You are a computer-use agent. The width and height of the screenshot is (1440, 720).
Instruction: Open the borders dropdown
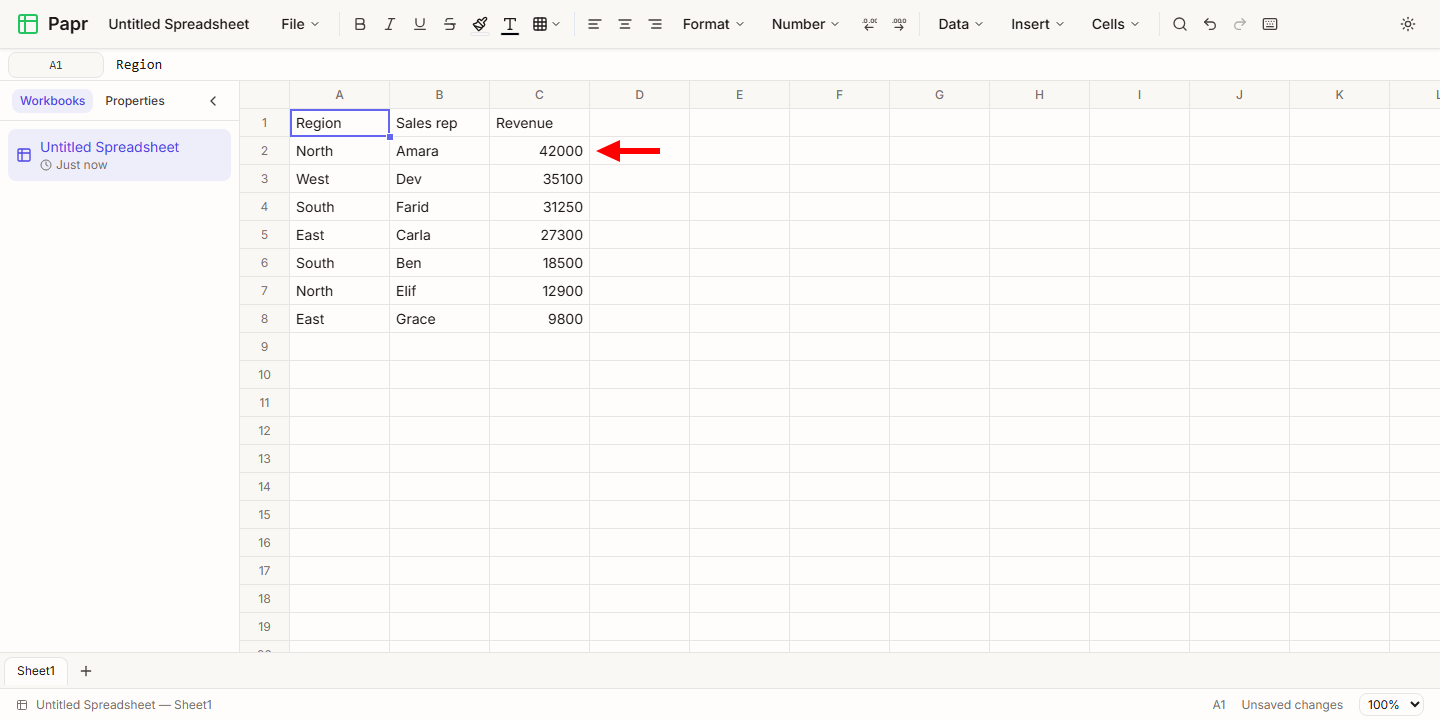click(x=546, y=24)
